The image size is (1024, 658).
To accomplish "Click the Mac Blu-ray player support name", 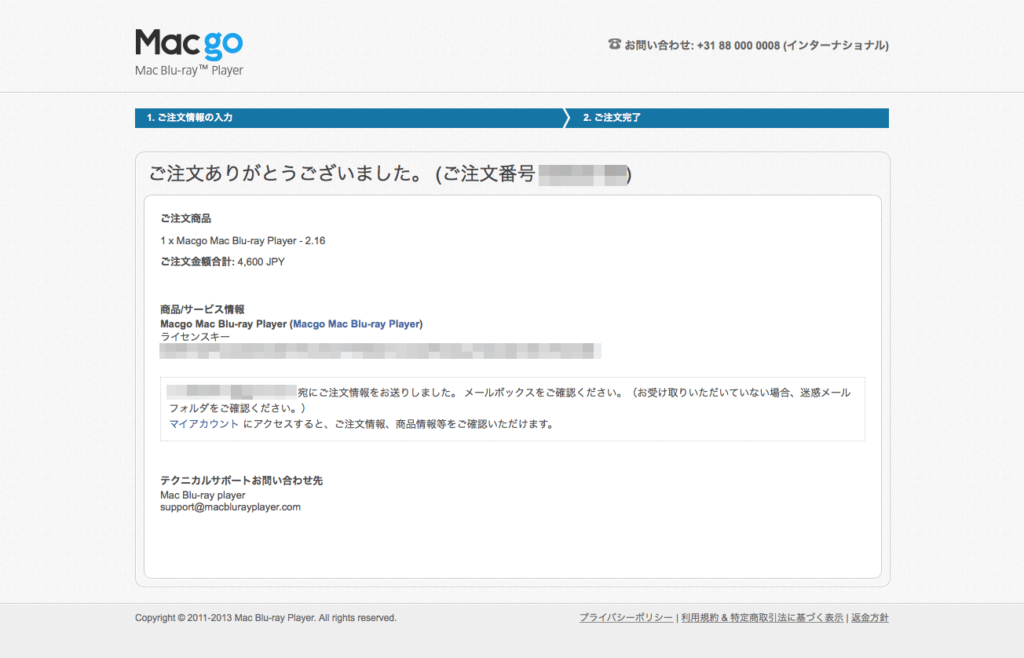I will pyautogui.click(x=203, y=495).
